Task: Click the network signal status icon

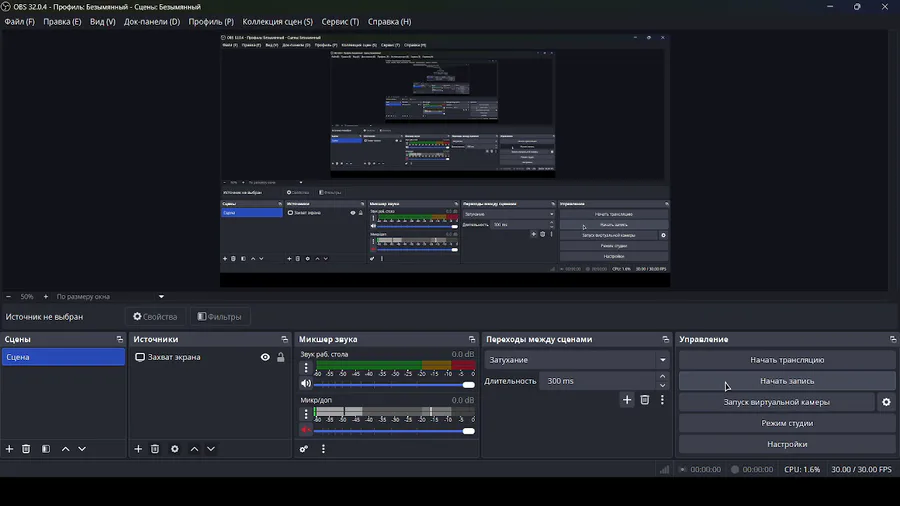Action: click(664, 469)
